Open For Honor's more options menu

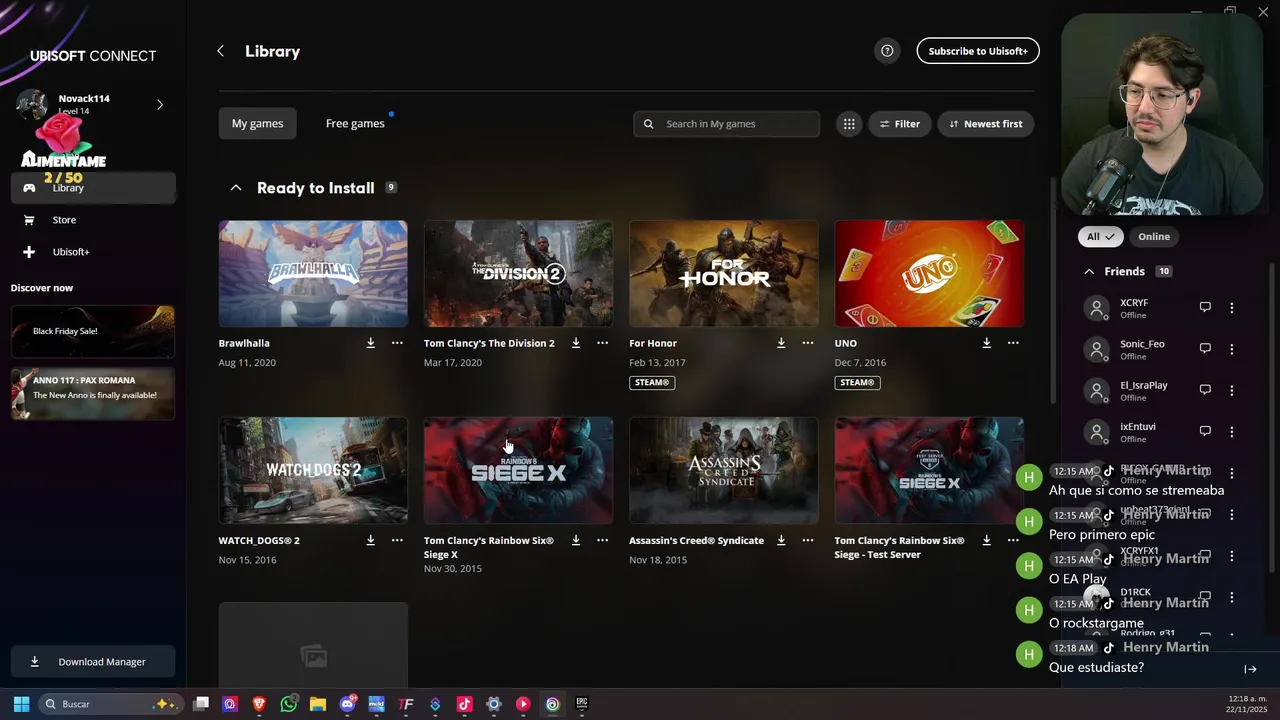pyautogui.click(x=808, y=343)
